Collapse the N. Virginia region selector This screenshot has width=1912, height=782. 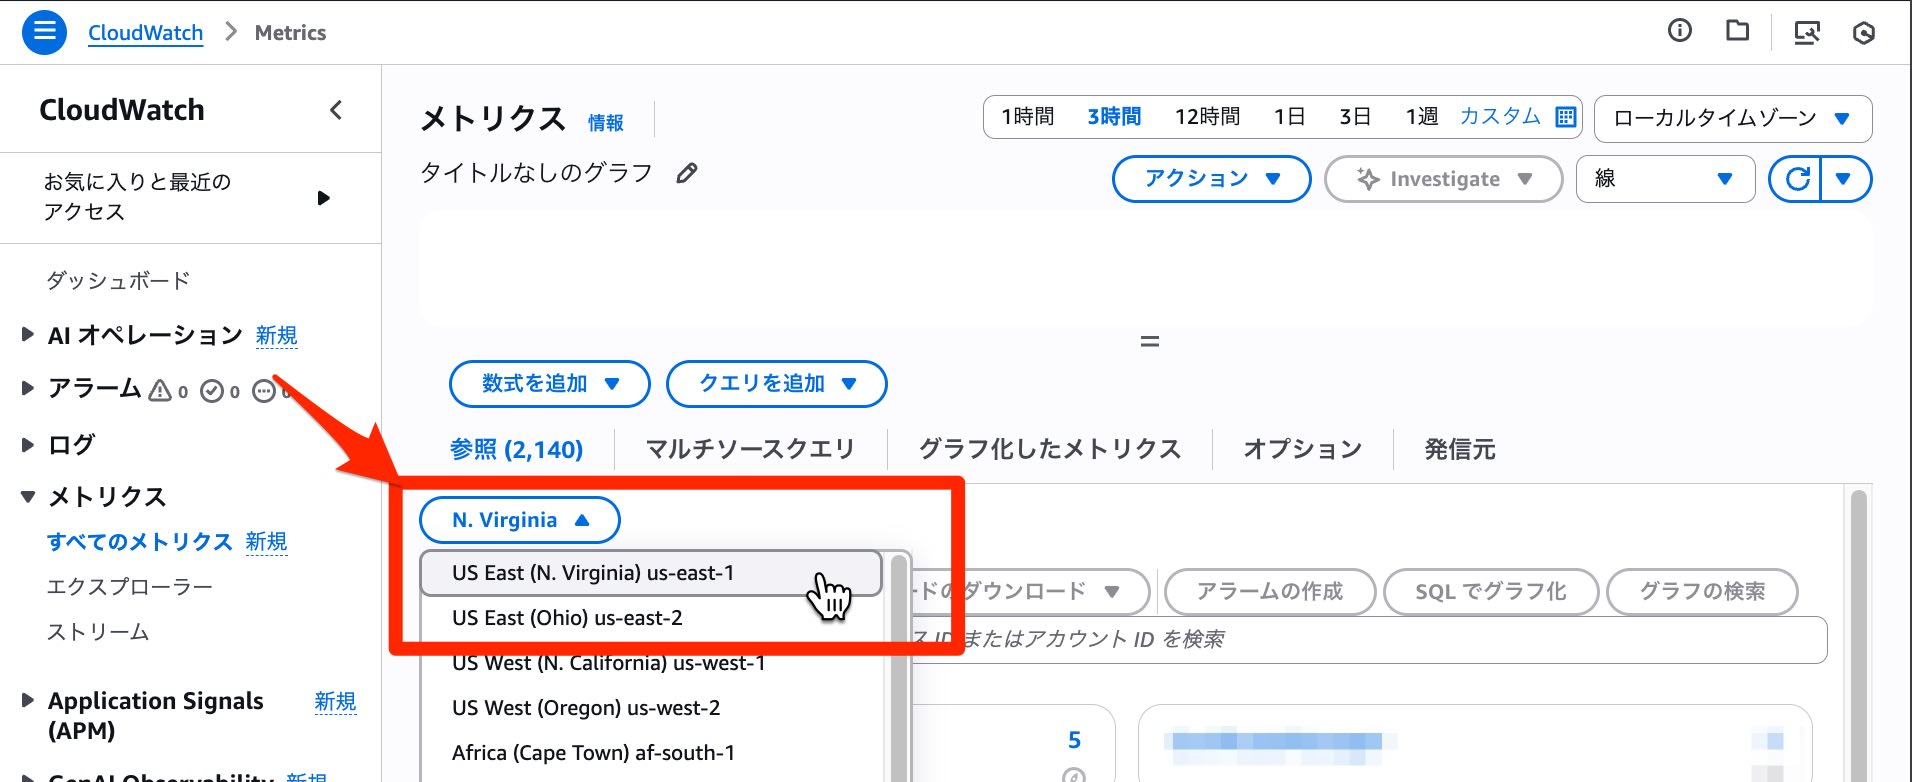(x=520, y=520)
